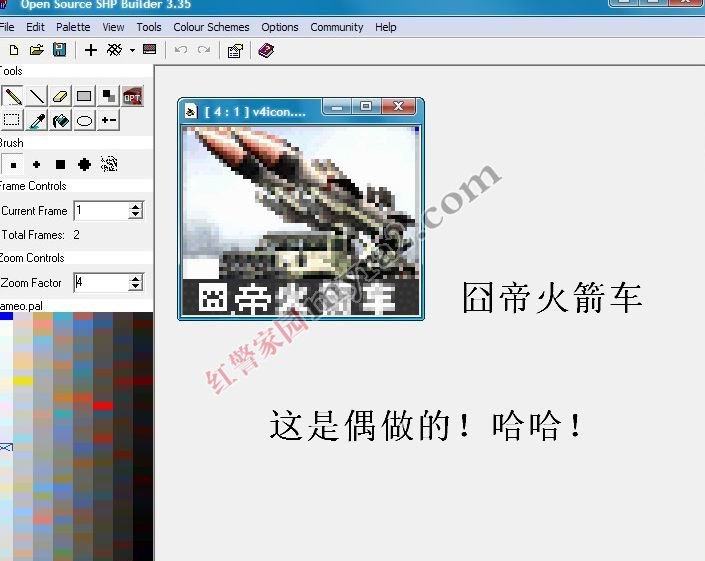Select the Flood fill bucket tool
The image size is (705, 561).
61,120
